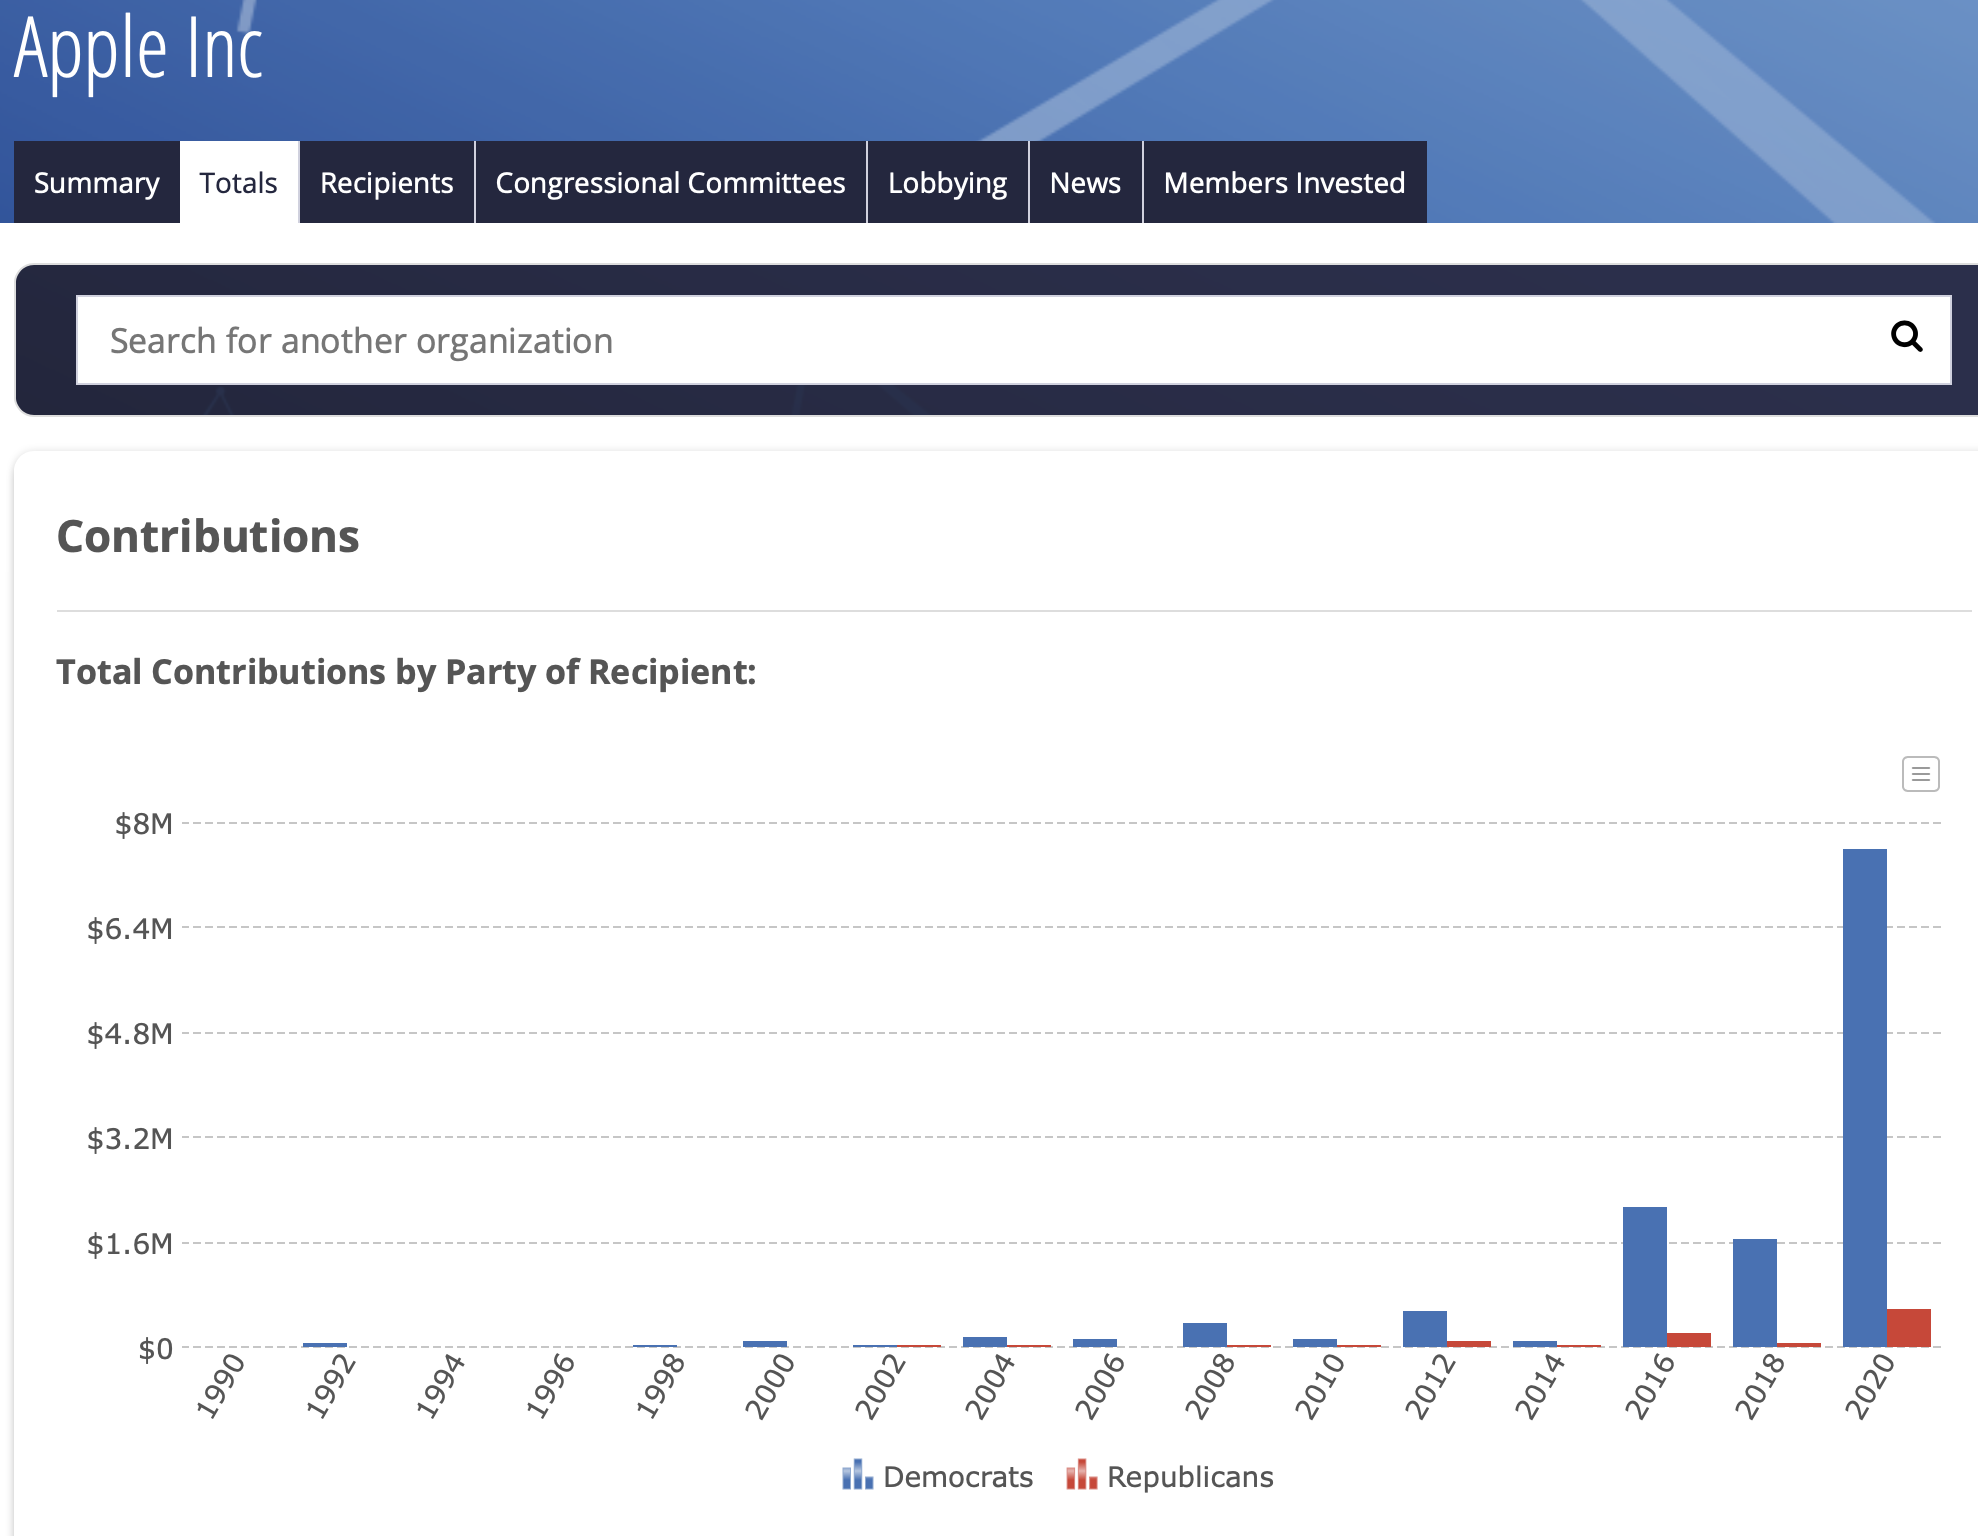Viewport: 1978px width, 1536px height.
Task: Click the 2020 Republicans red bar
Action: coord(1908,1328)
